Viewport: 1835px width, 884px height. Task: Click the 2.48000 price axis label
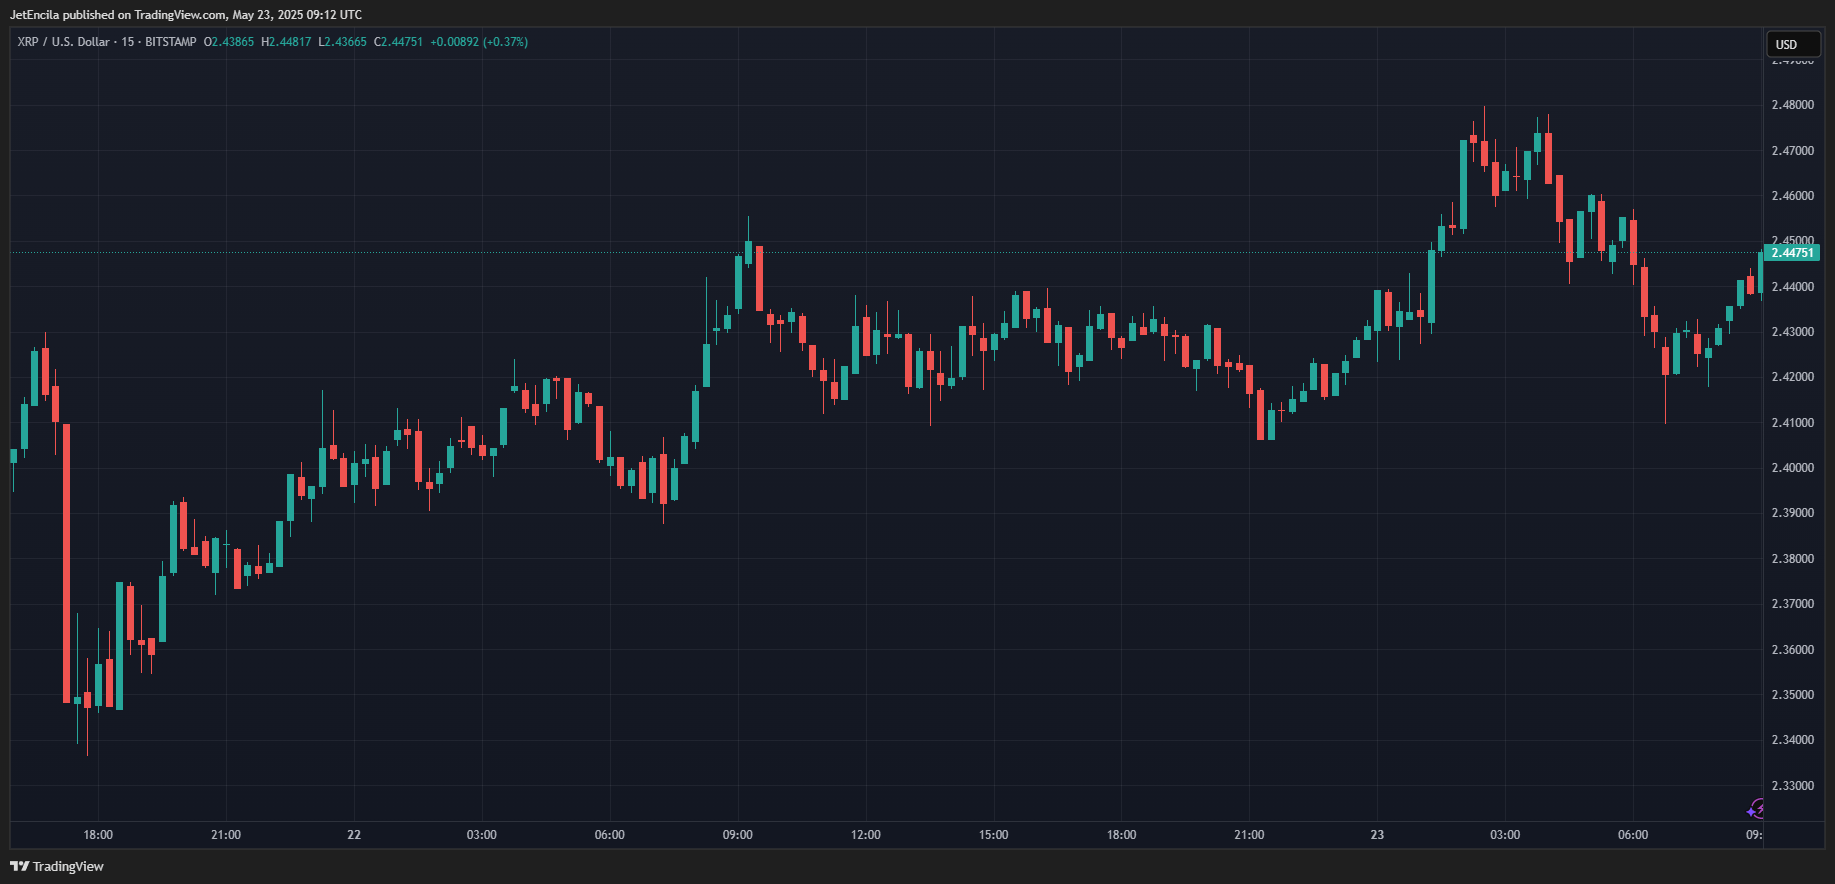1792,105
